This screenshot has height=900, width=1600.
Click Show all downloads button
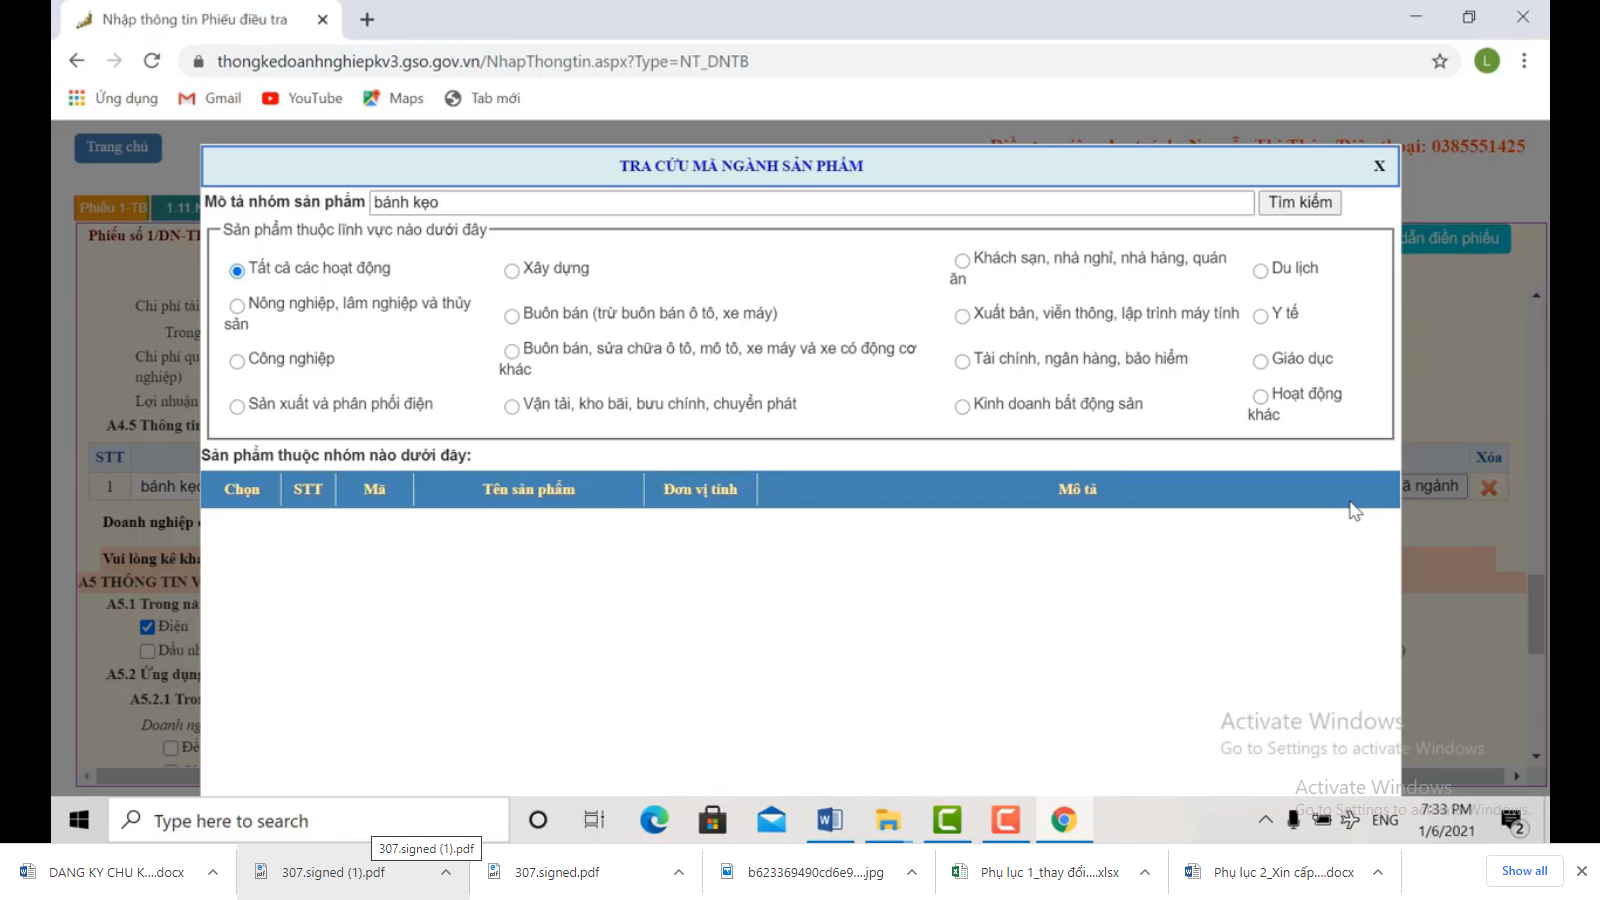click(x=1524, y=871)
